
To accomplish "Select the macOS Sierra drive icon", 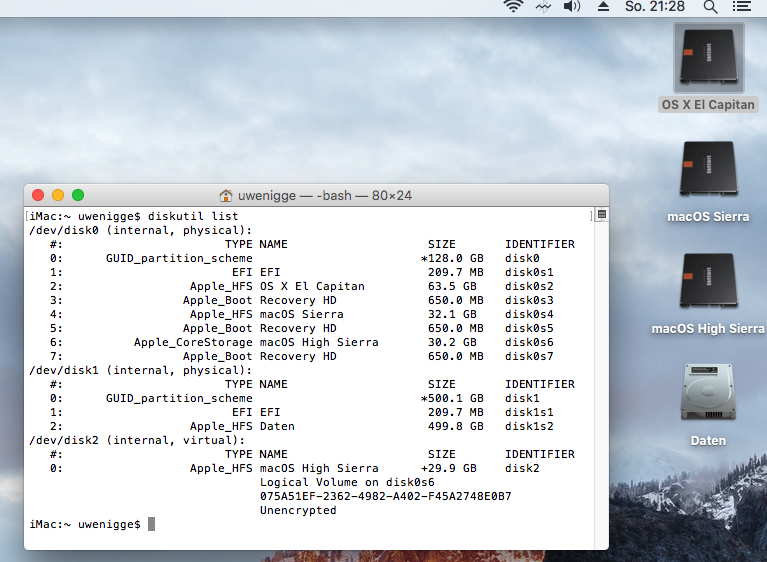I will pos(708,168).
